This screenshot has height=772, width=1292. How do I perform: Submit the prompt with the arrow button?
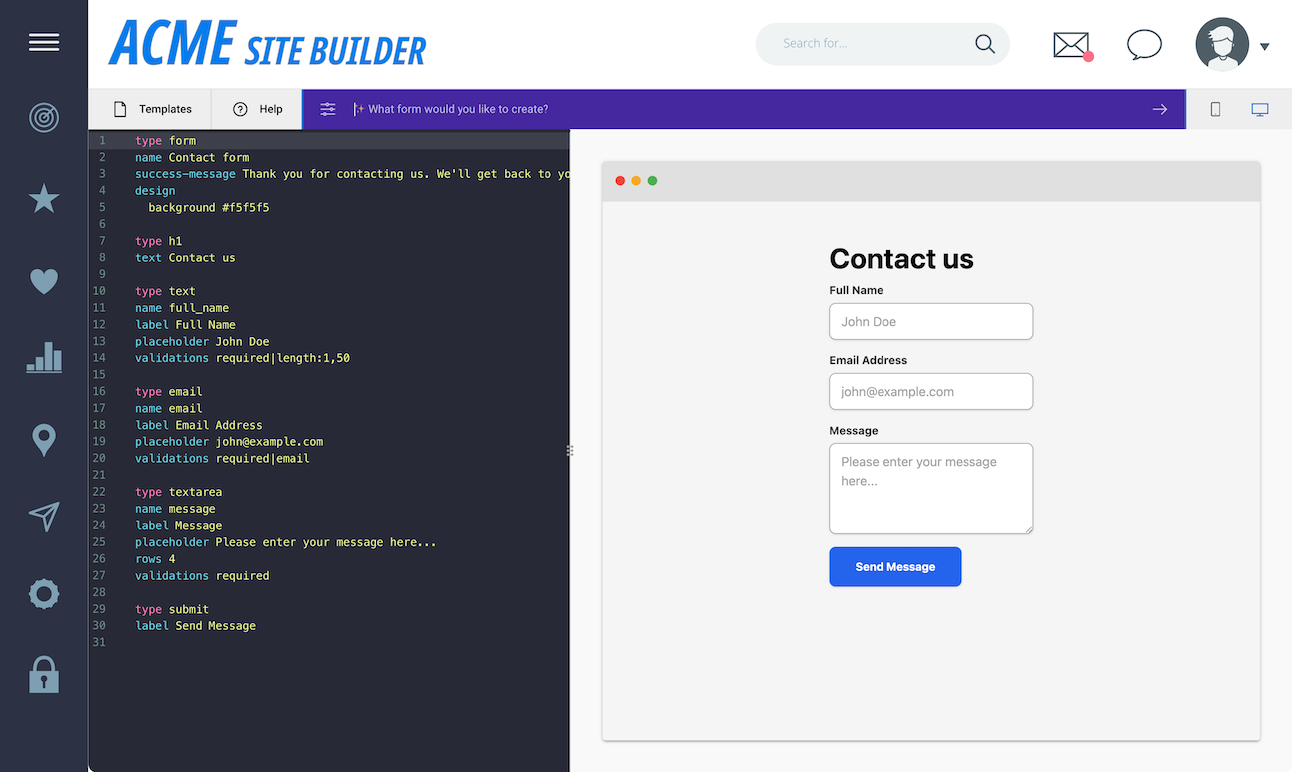coord(1160,109)
